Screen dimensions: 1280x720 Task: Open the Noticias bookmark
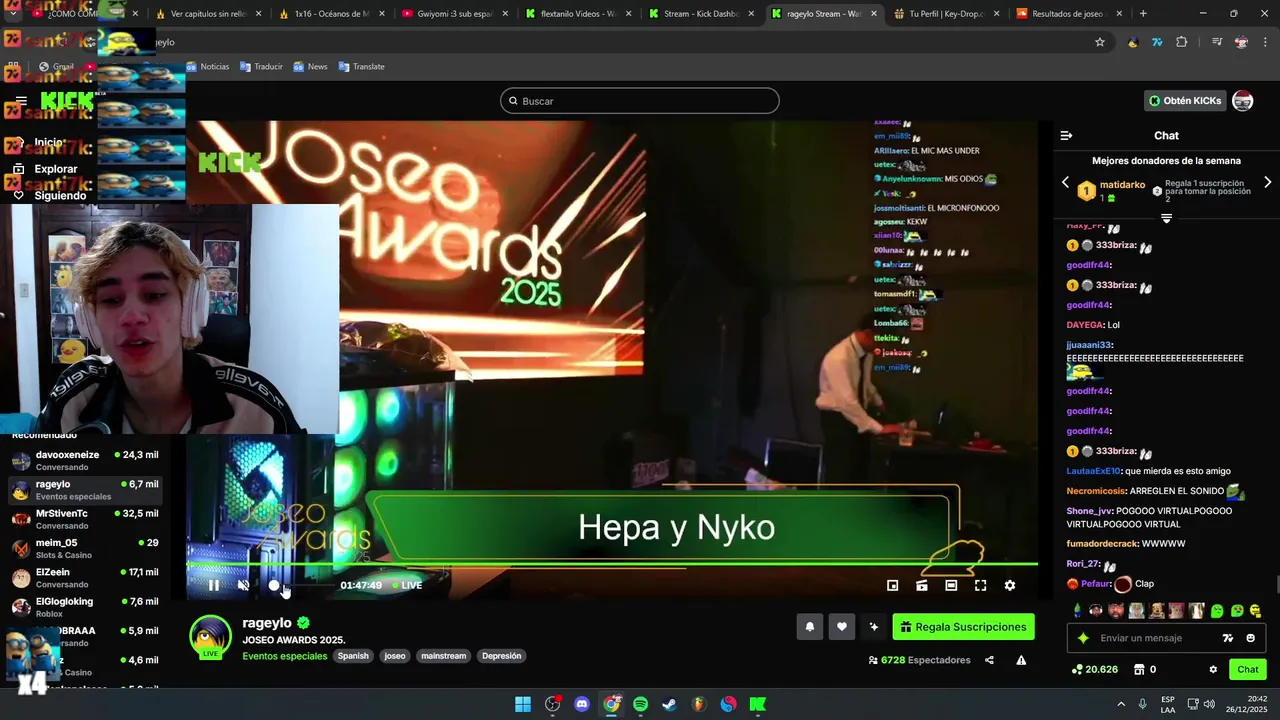tap(207, 66)
